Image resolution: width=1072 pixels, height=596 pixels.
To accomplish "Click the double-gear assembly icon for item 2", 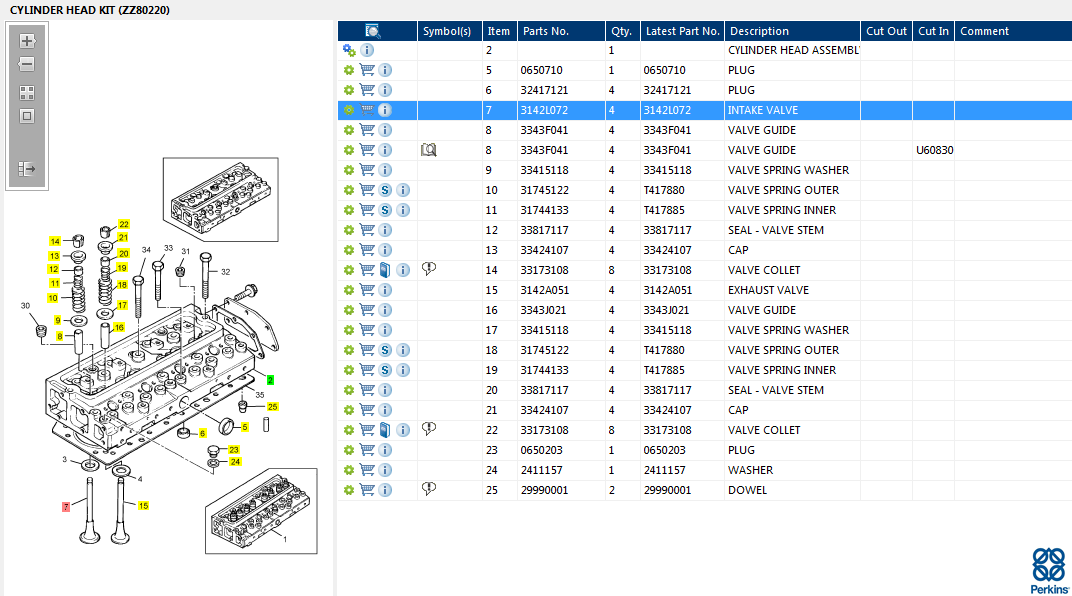I will (x=349, y=50).
